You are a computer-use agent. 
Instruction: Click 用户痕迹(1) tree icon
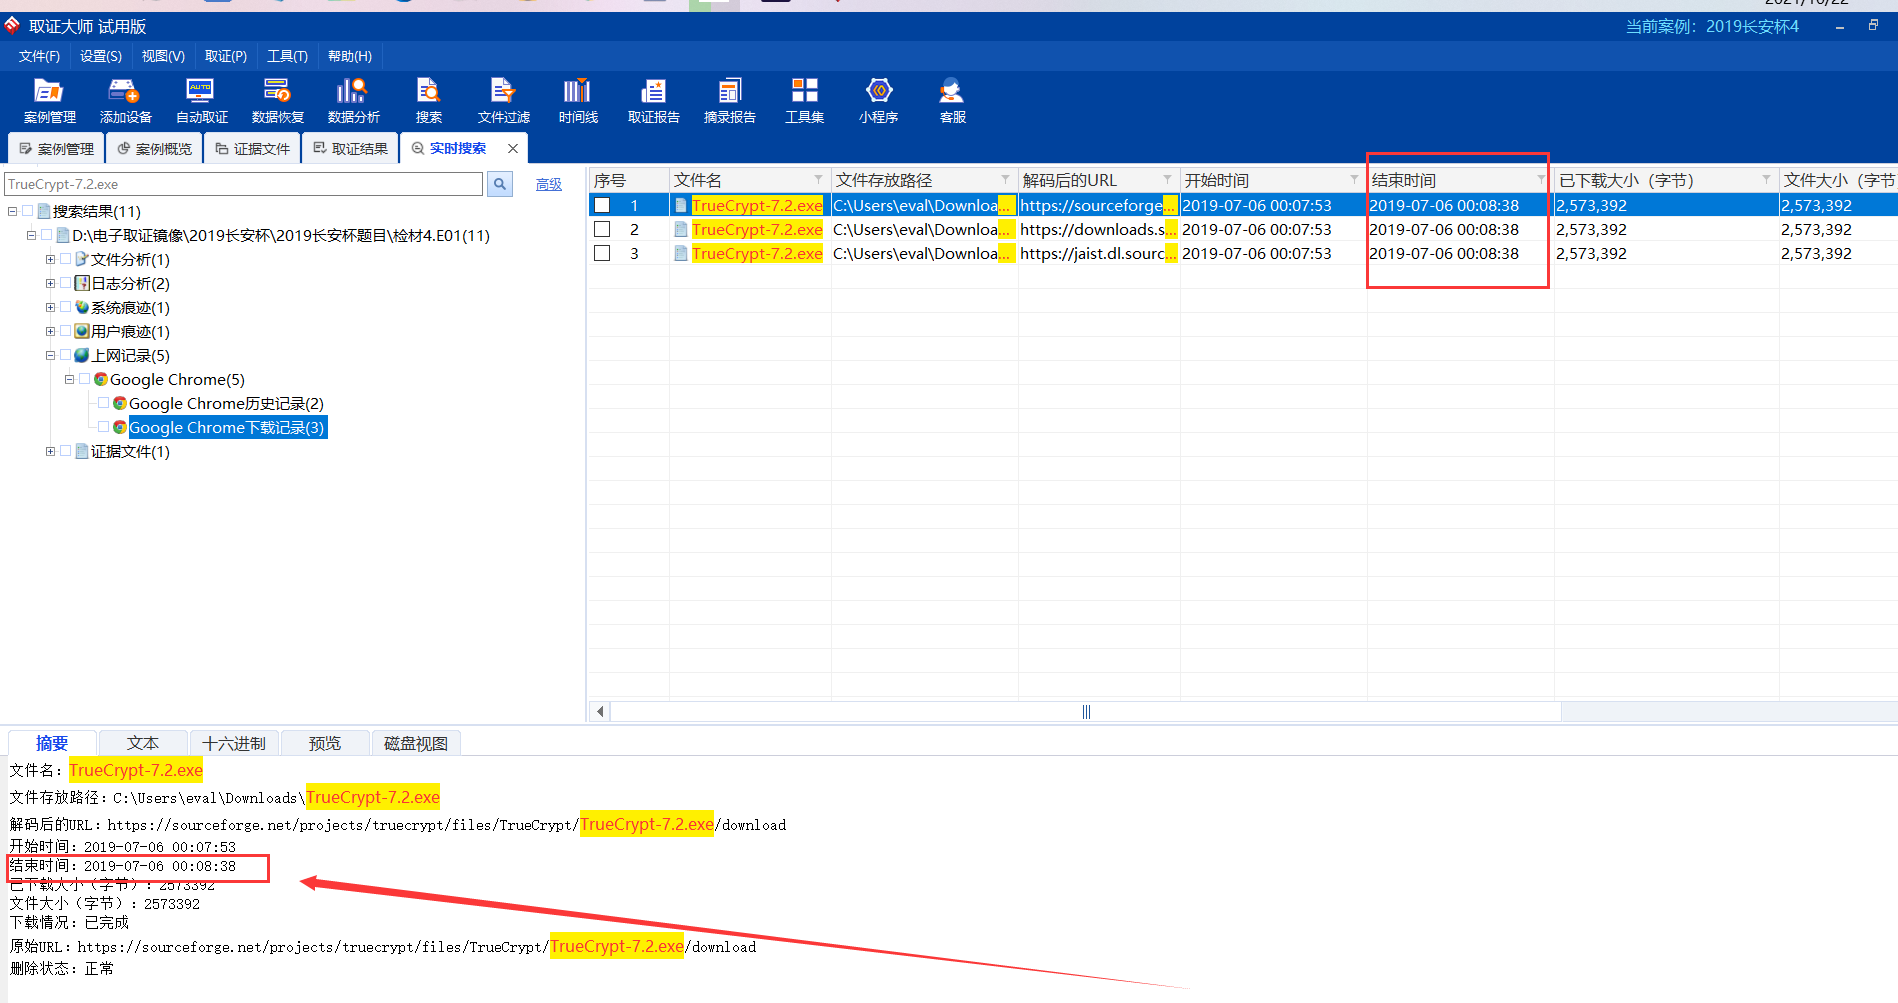tap(82, 331)
